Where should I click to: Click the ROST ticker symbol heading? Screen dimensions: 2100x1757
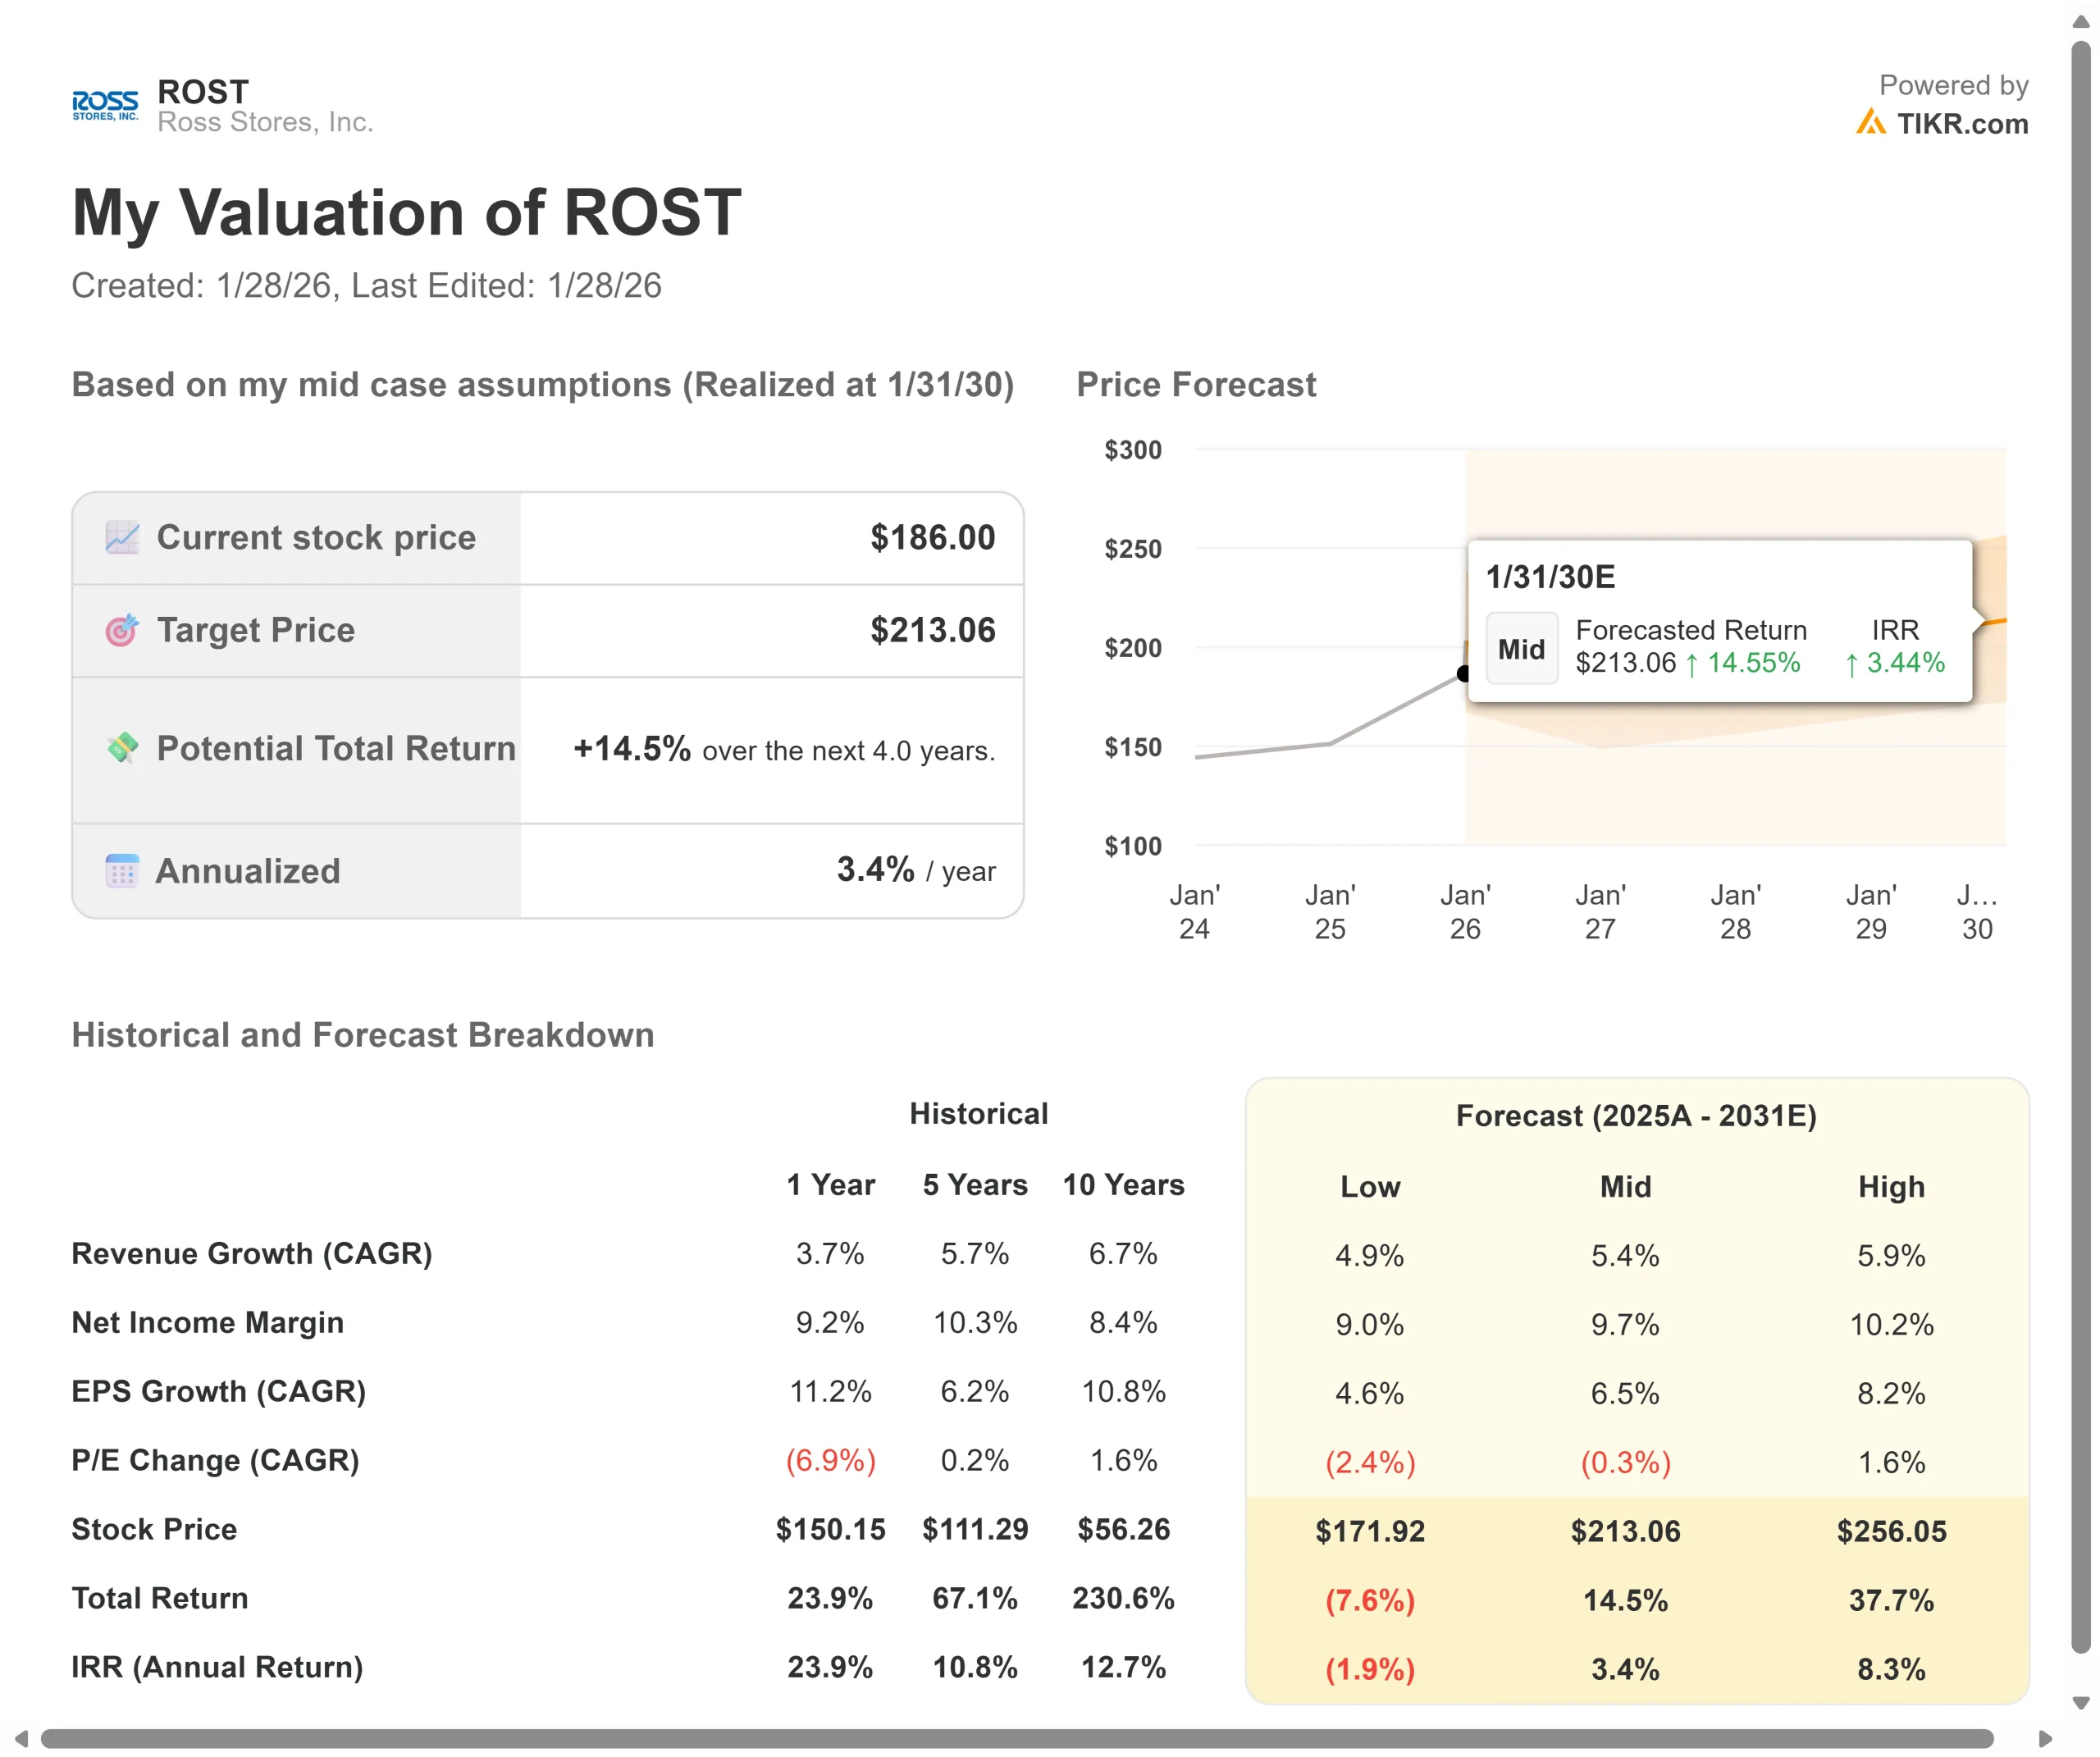coord(203,92)
